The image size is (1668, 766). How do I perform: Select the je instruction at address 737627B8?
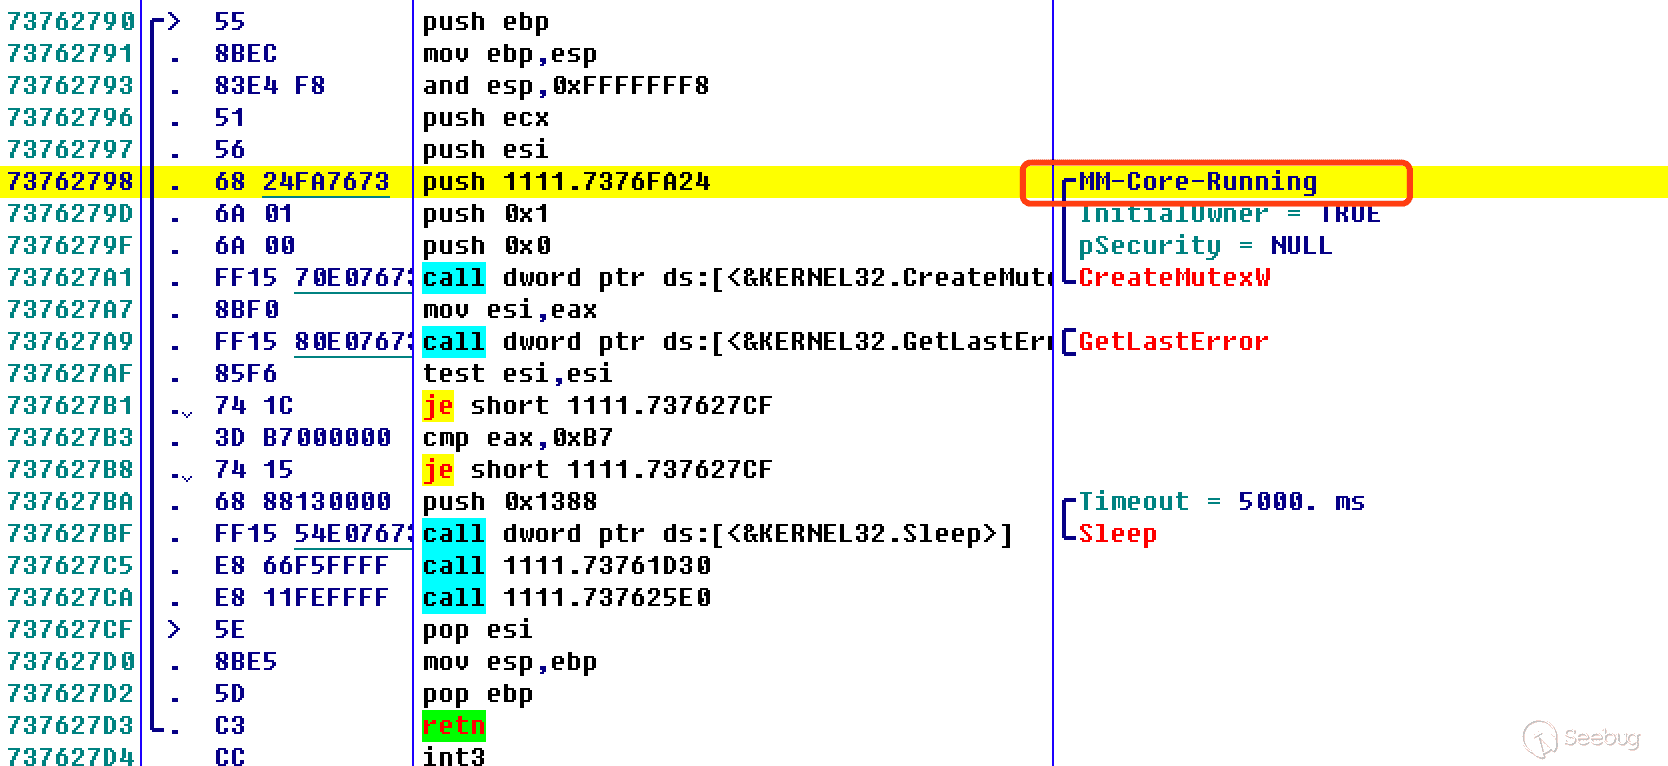coord(598,469)
